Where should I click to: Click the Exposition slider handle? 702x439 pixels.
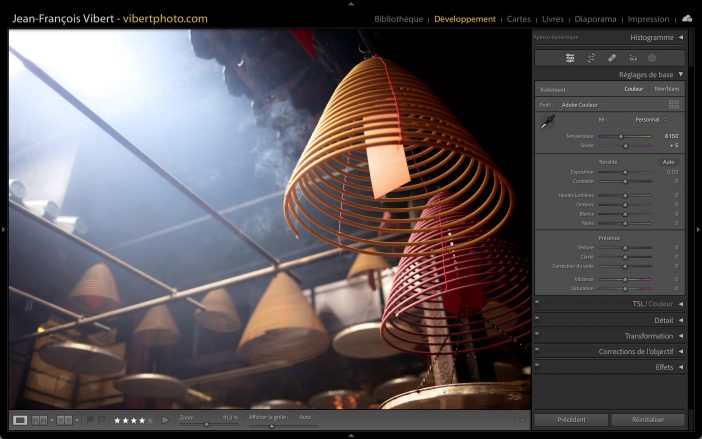pos(625,172)
